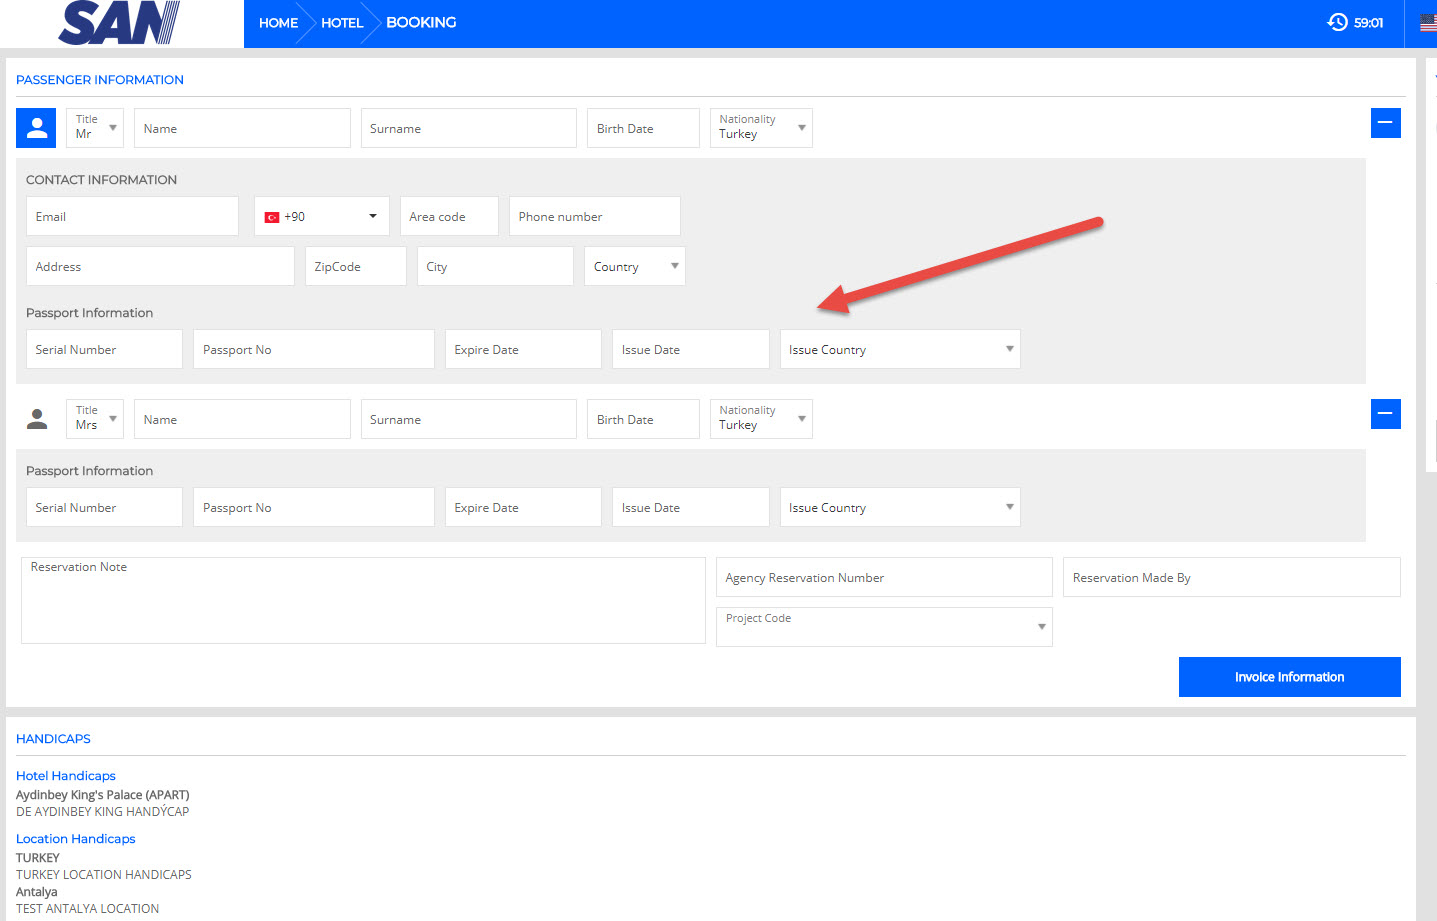Click the second passenger's Passport No field
This screenshot has width=1437, height=921.
click(314, 507)
